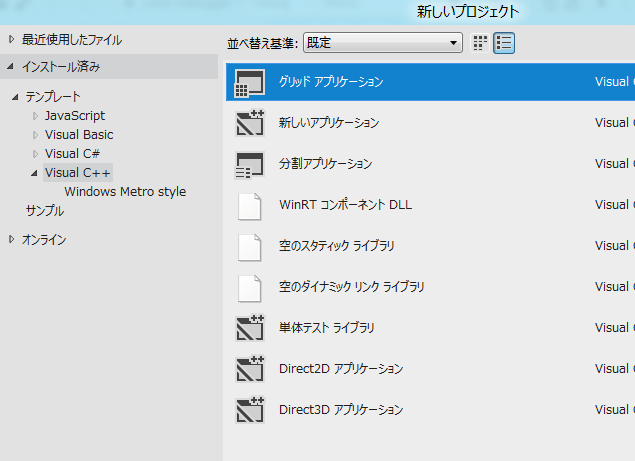The image size is (635, 461).
Task: Expand the JavaScript template node
Action: (35, 116)
